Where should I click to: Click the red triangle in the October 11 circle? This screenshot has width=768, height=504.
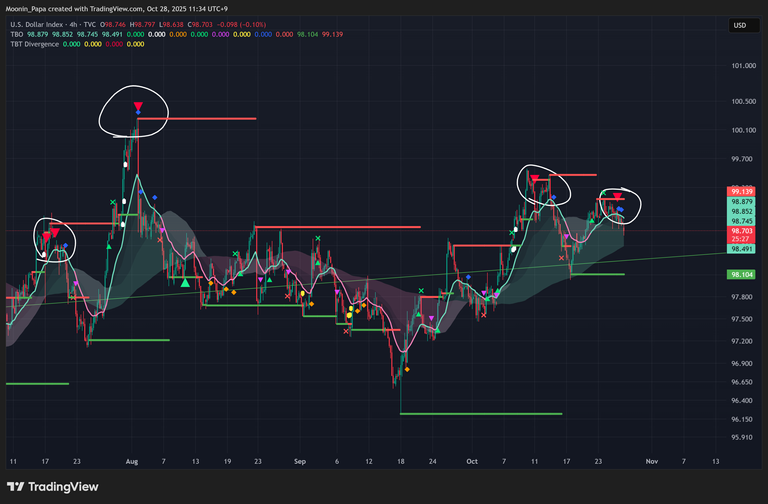pyautogui.click(x=535, y=179)
